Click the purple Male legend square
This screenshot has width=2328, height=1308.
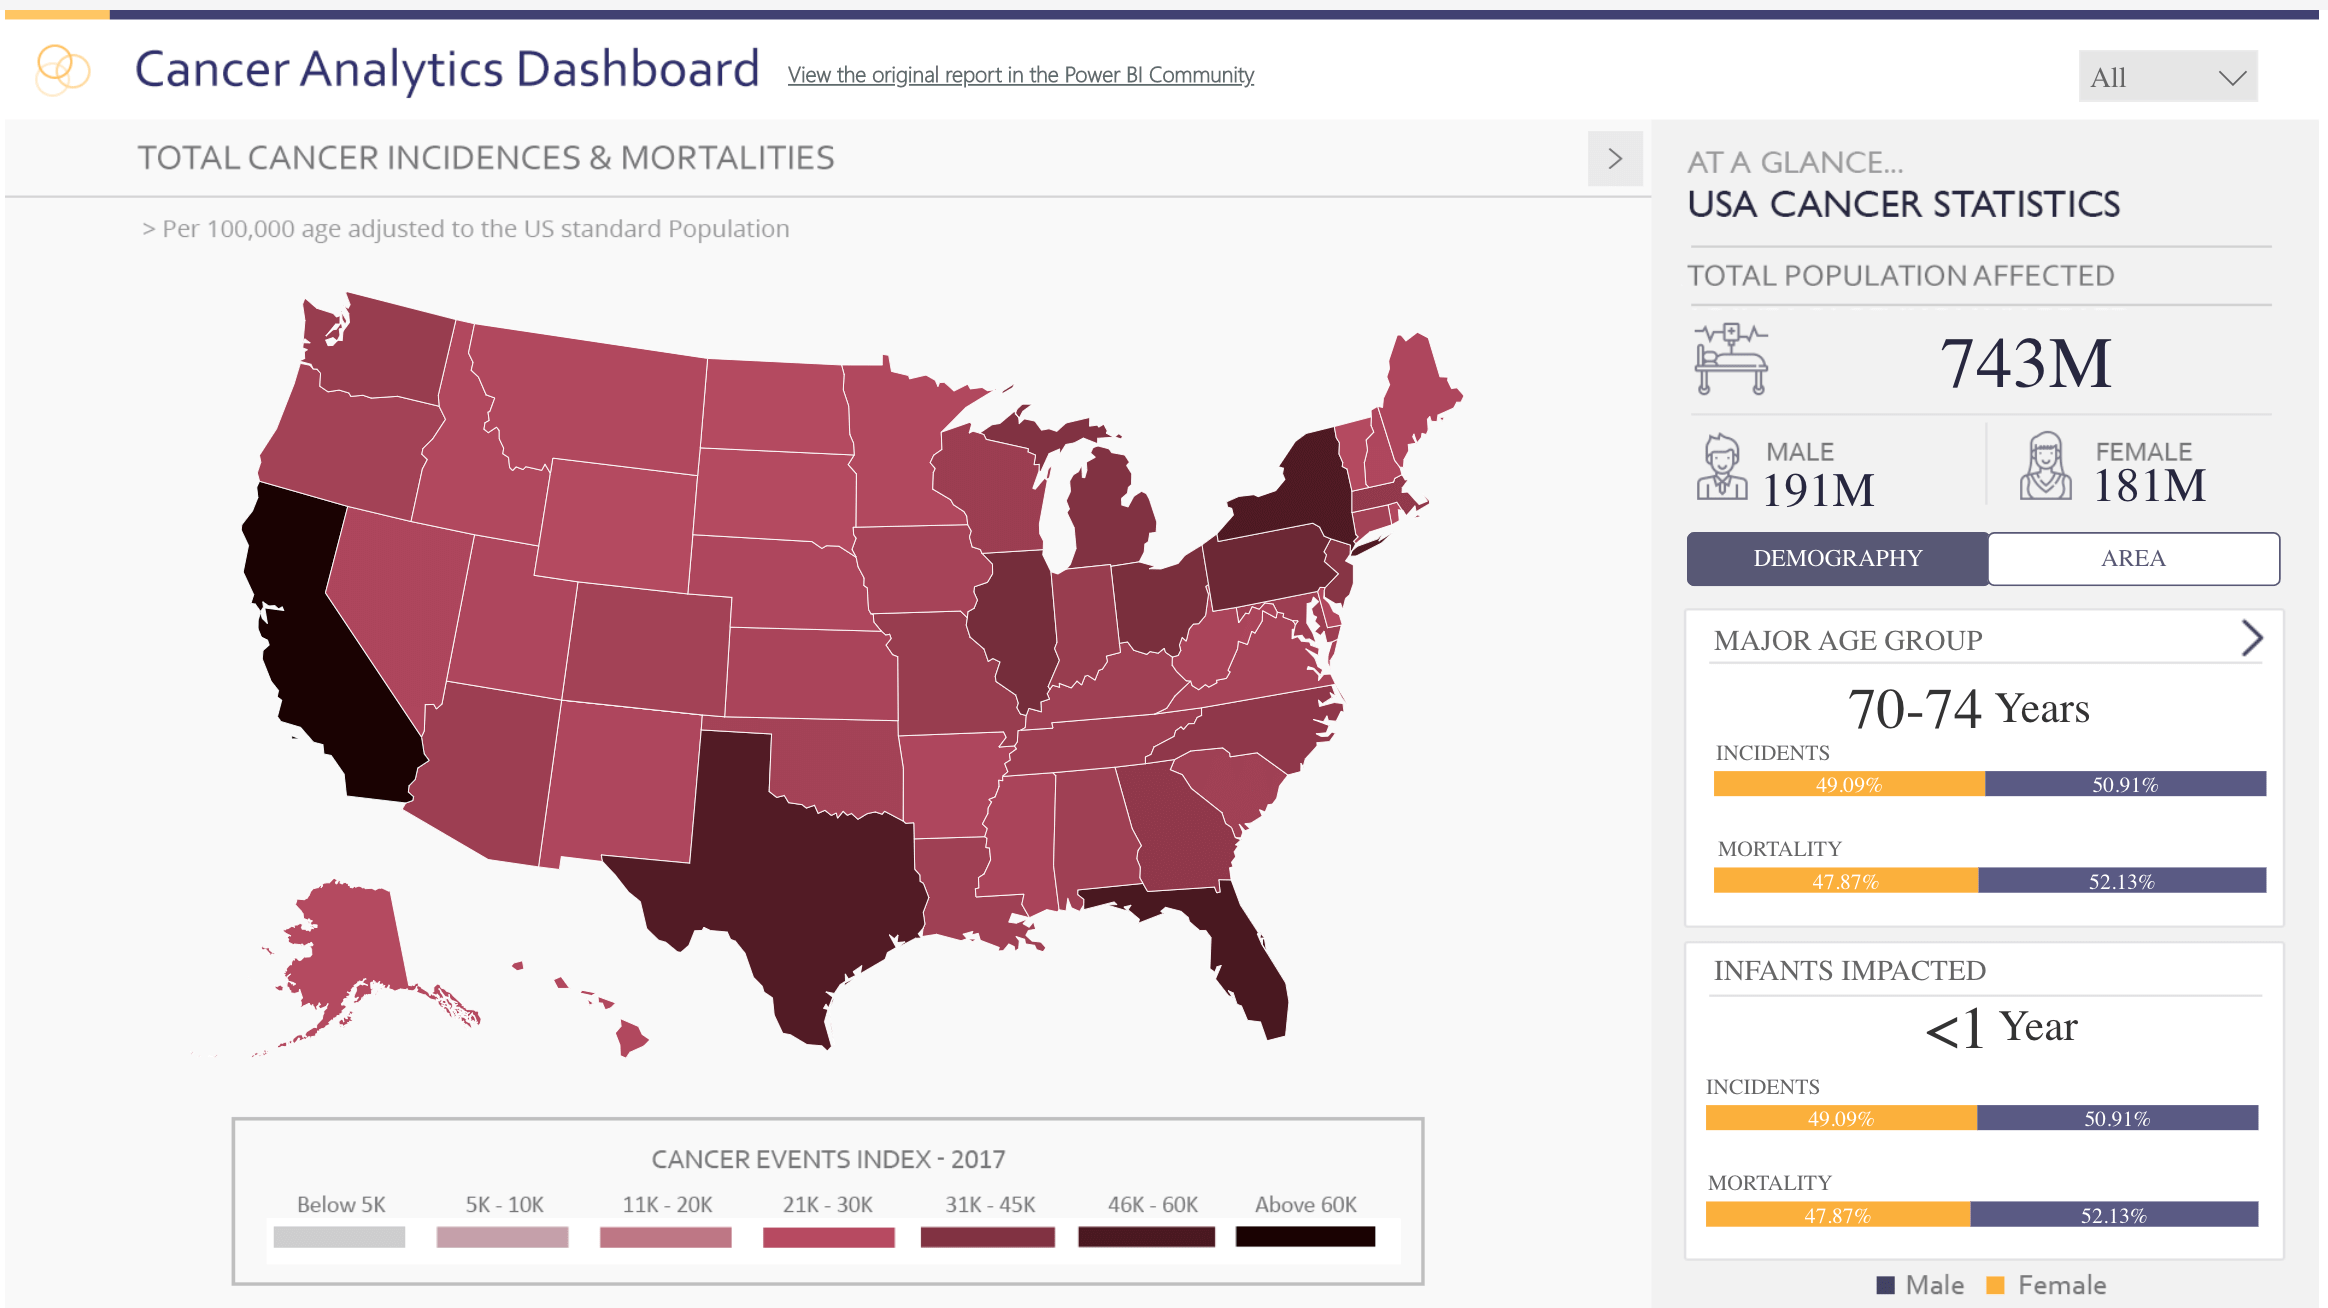tap(1886, 1285)
